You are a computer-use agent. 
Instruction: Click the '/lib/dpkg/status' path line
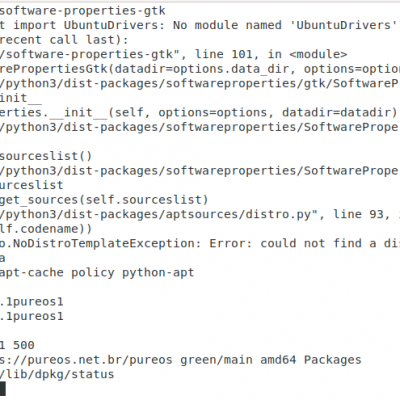[x=57, y=375]
